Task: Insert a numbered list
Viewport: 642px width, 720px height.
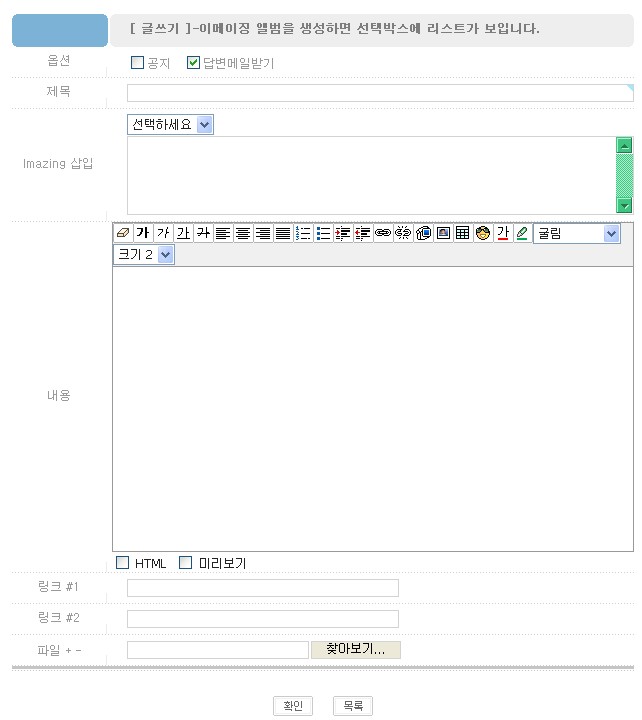Action: 303,233
